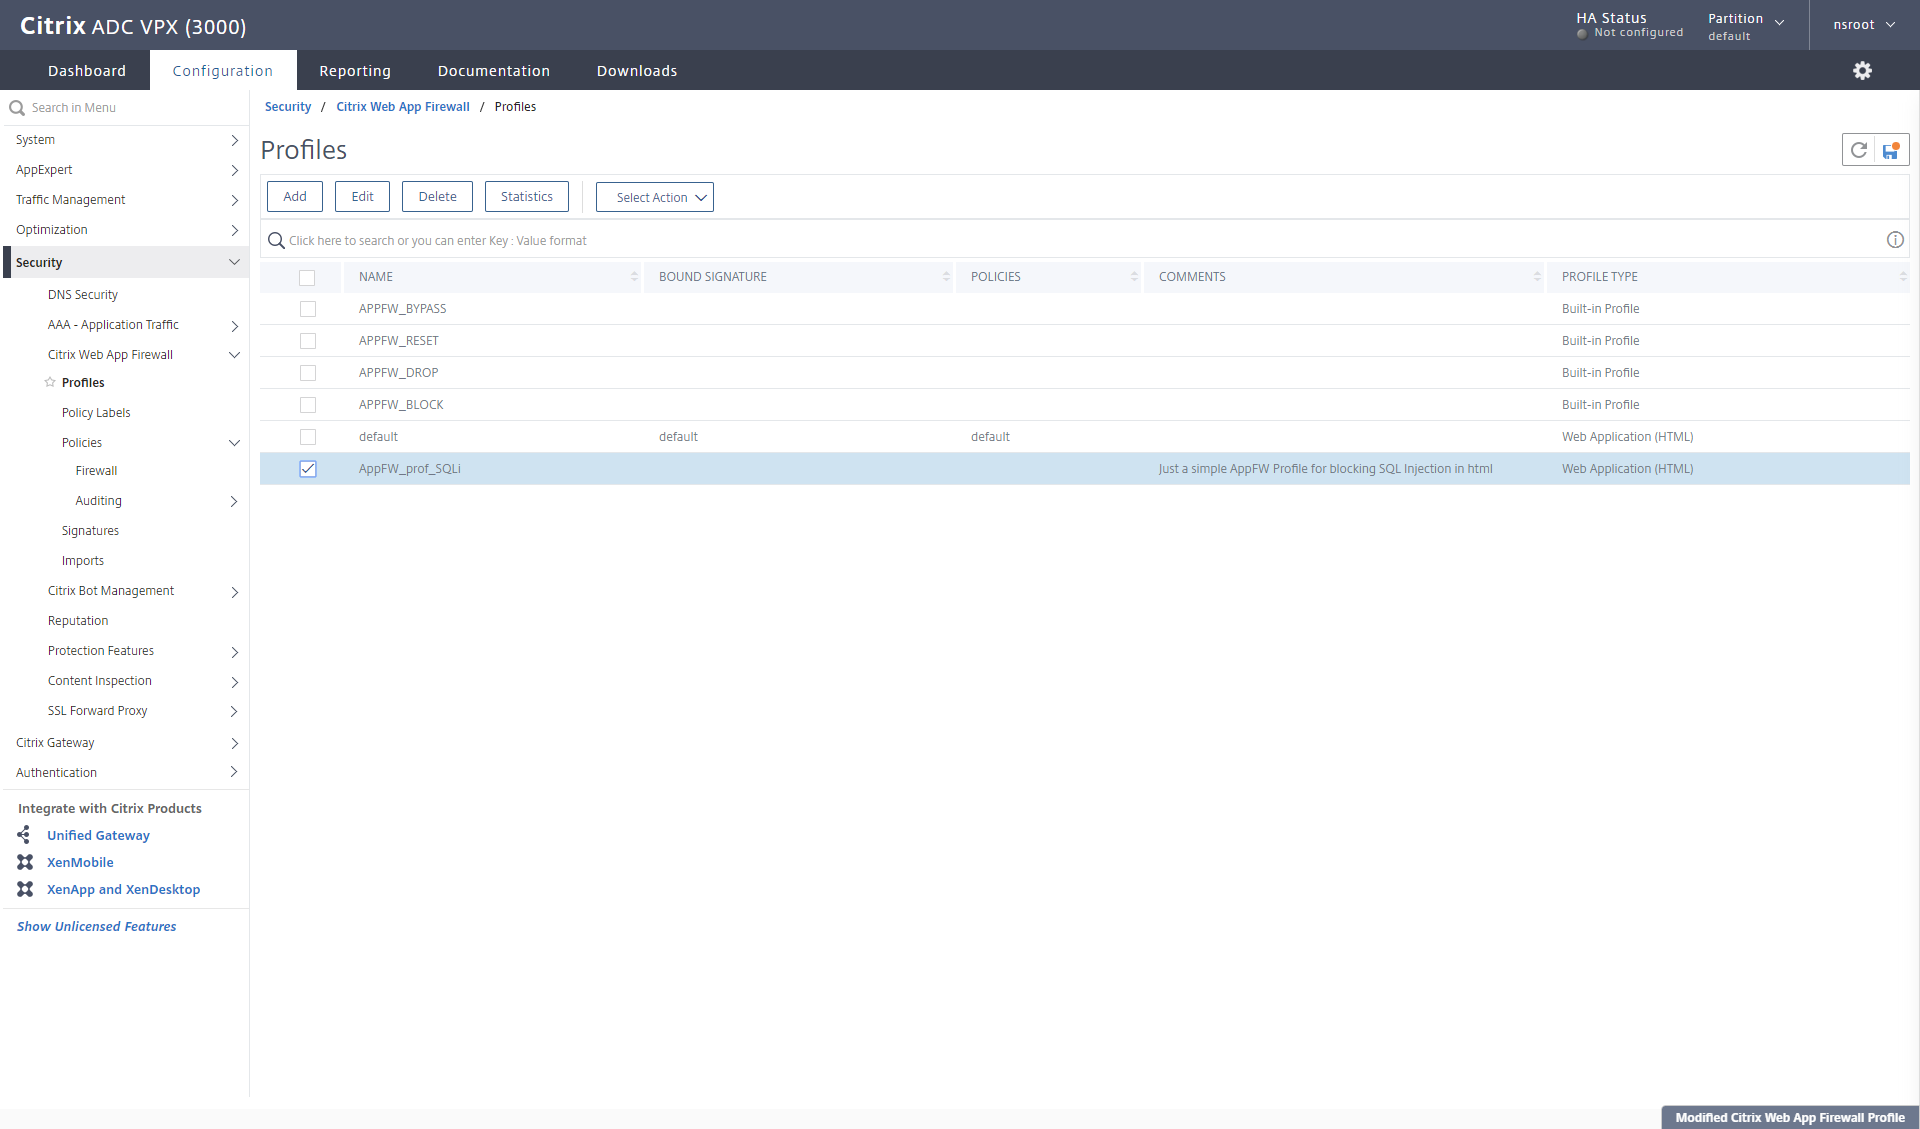The width and height of the screenshot is (1920, 1129).
Task: Sort by the BOUND SIGNATURE column arrows
Action: pos(946,277)
